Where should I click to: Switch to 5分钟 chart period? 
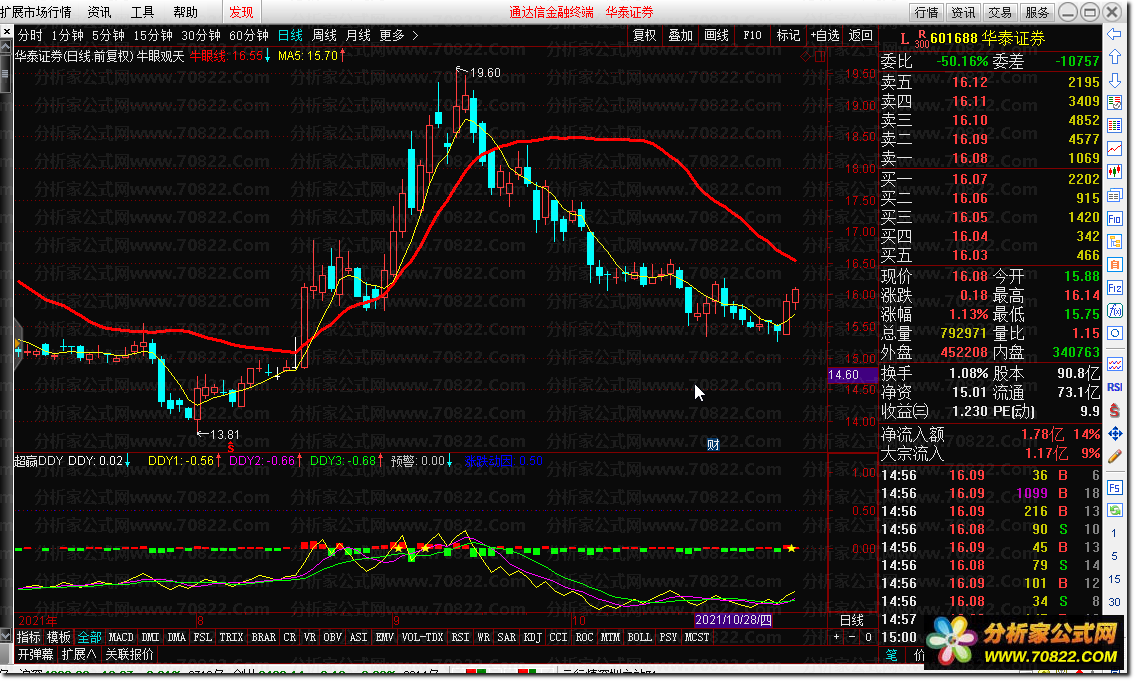[108, 35]
